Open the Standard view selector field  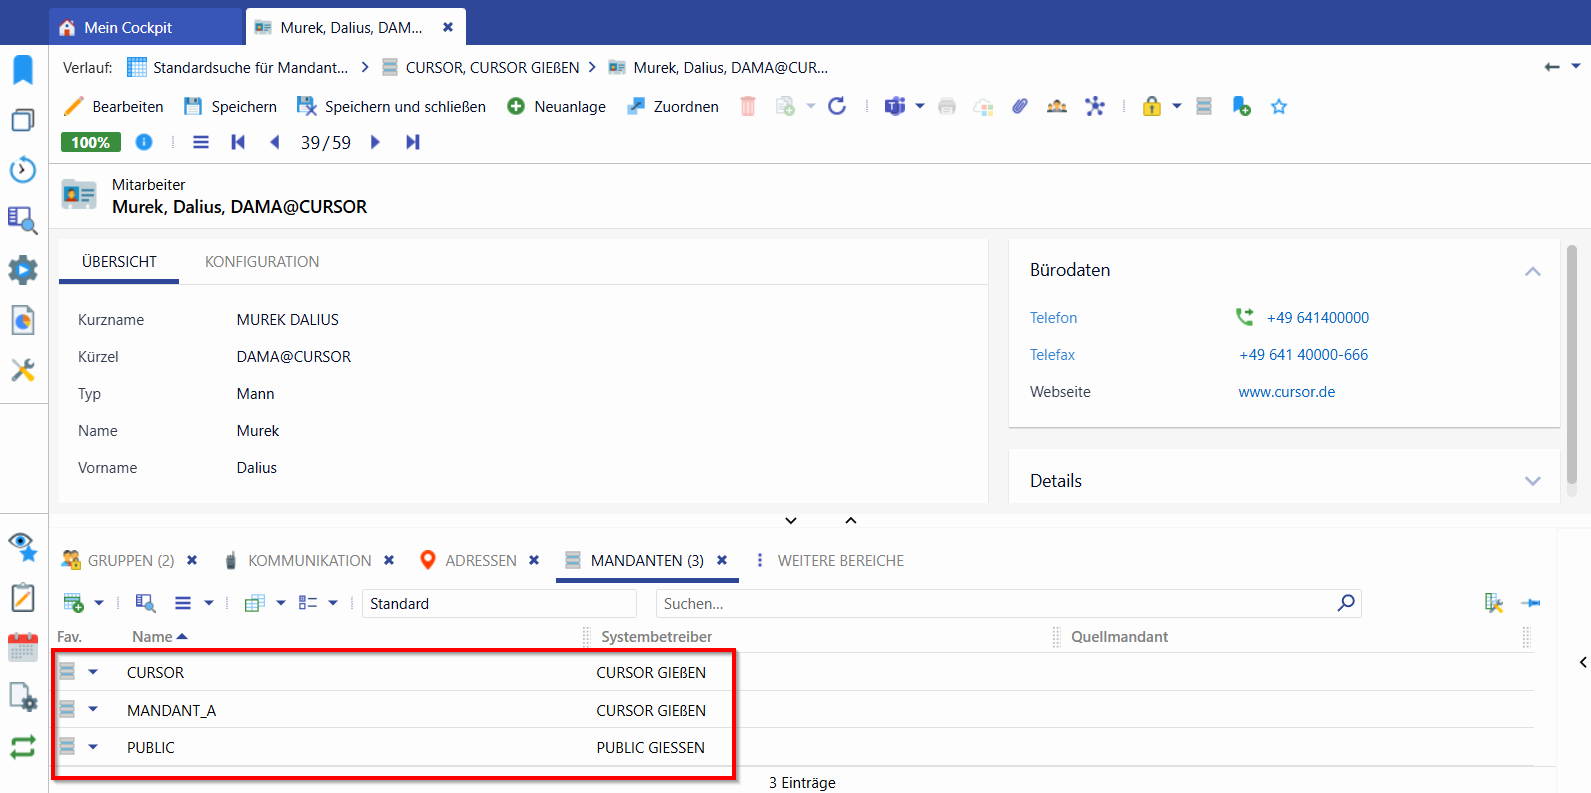pos(499,603)
